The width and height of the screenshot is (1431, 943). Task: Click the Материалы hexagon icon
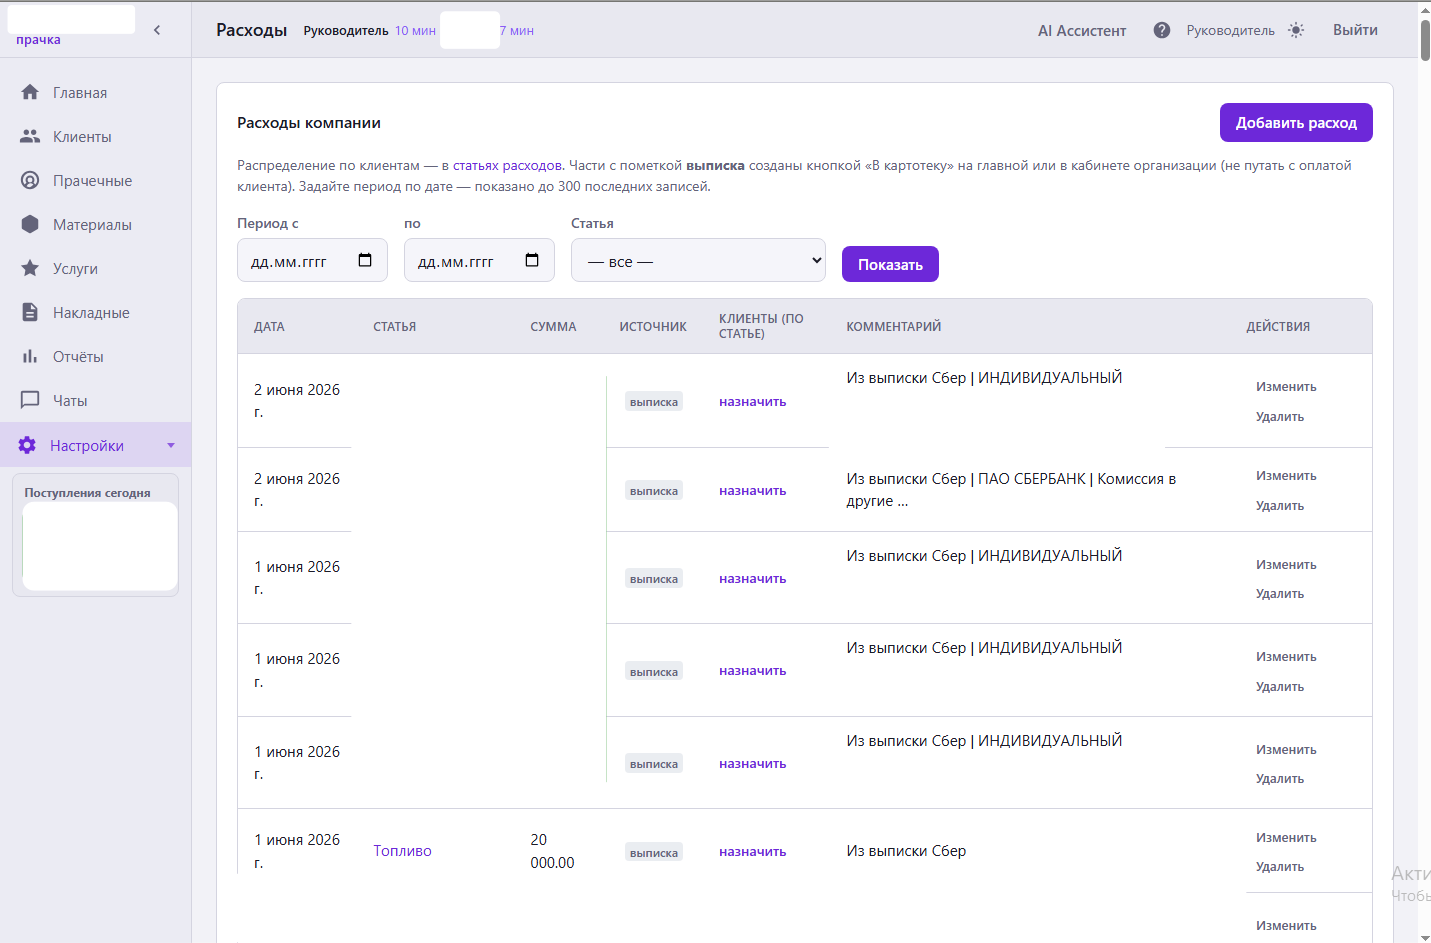[30, 224]
